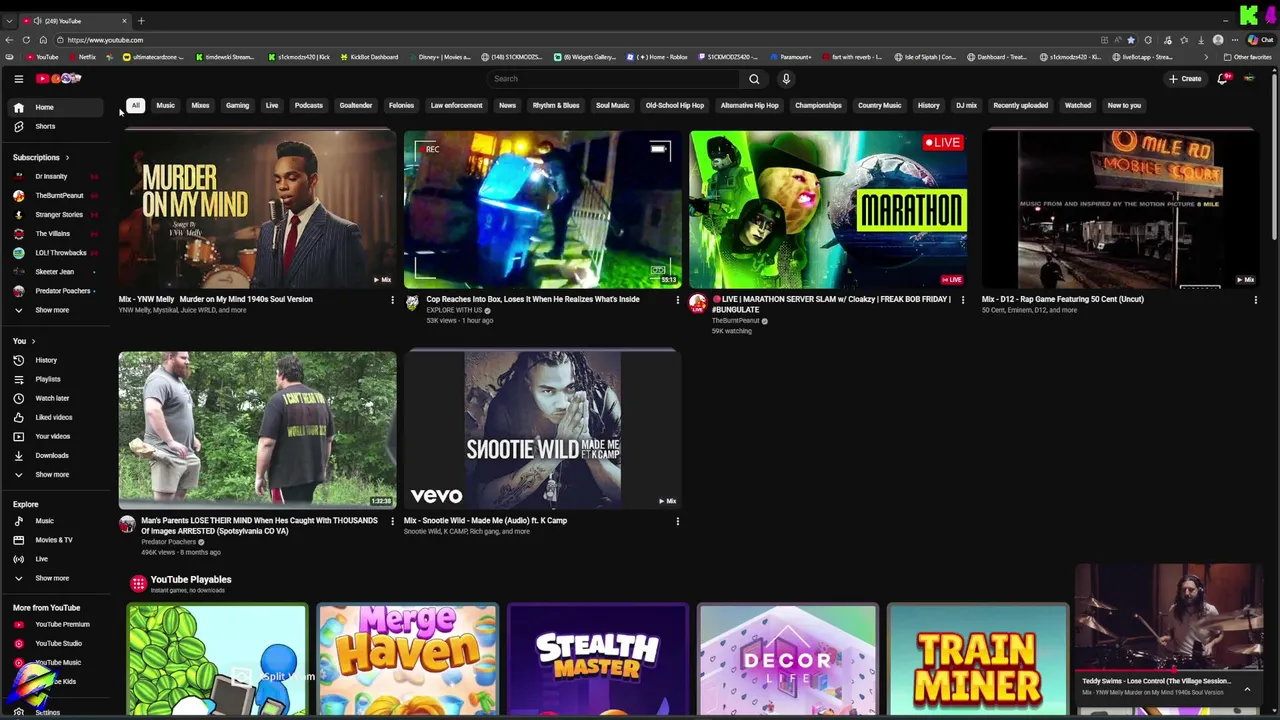Launch the Stealth Master playable game

(597, 660)
